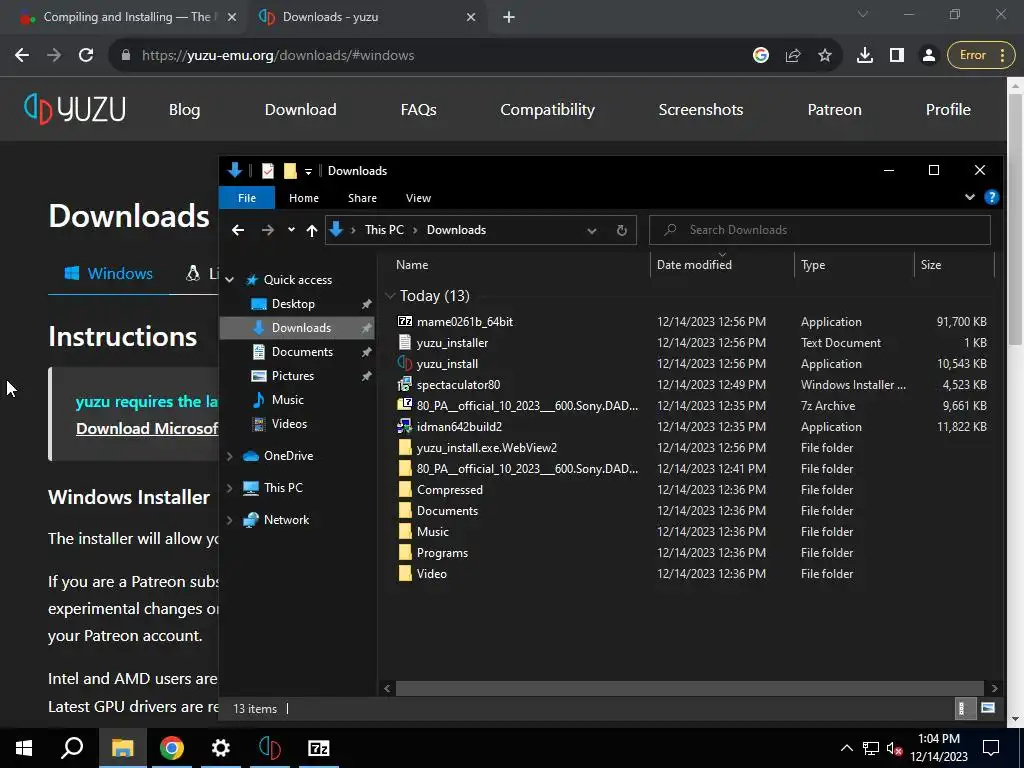
Task: Open the Windows Start menu
Action: click(x=24, y=748)
